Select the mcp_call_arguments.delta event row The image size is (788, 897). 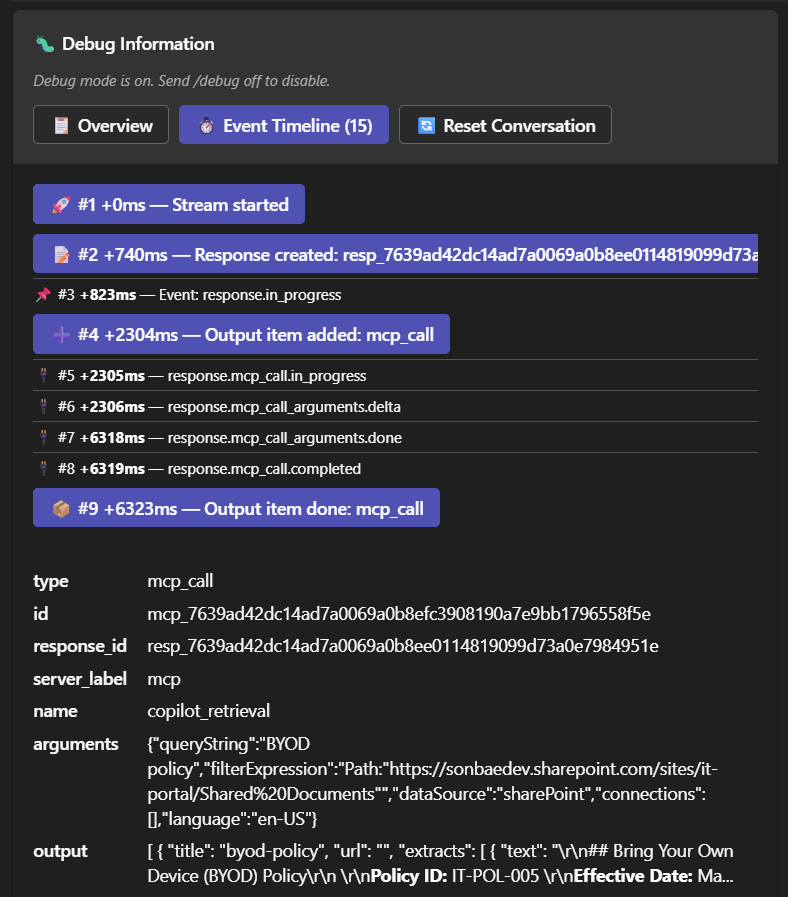point(284,407)
